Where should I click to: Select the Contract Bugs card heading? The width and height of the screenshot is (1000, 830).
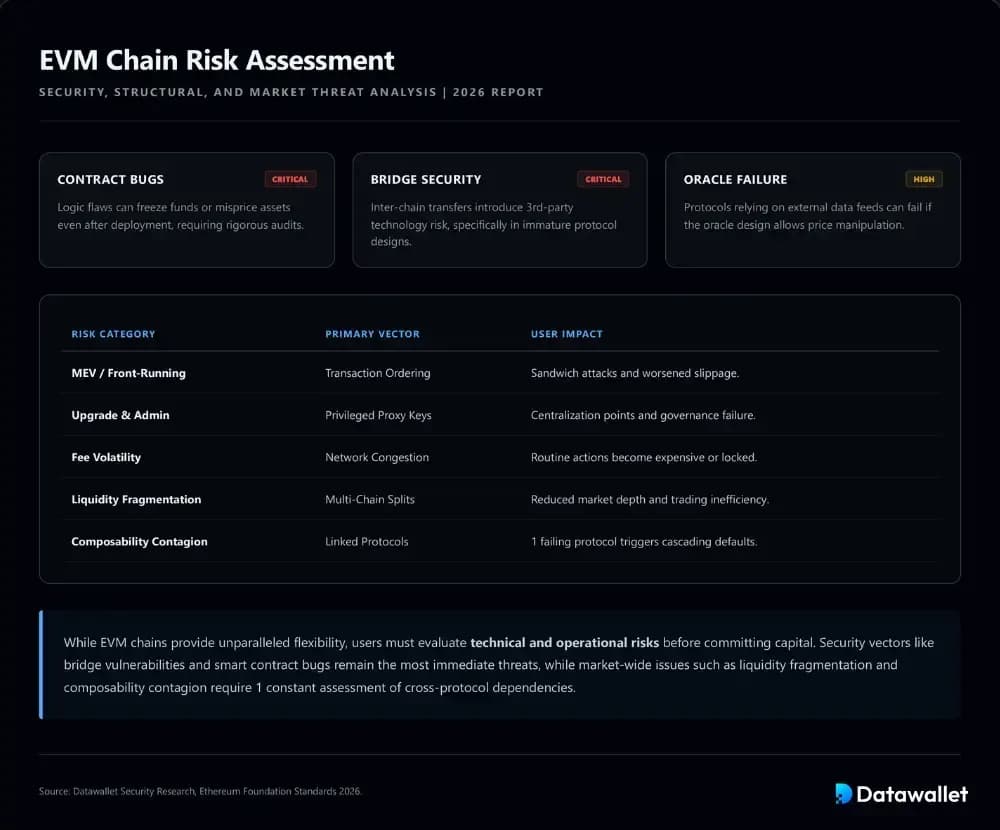[110, 180]
